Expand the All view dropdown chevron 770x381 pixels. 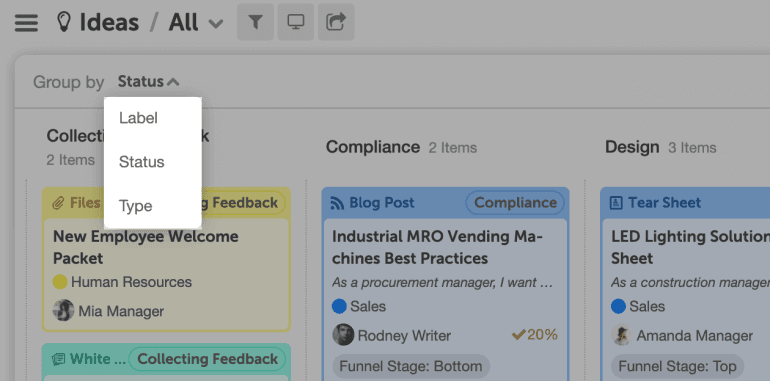coord(216,24)
